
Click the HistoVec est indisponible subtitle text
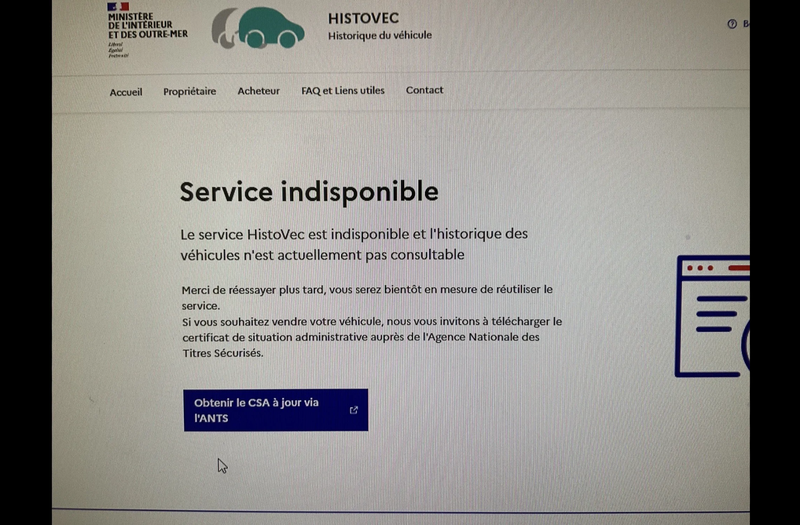tap(354, 244)
